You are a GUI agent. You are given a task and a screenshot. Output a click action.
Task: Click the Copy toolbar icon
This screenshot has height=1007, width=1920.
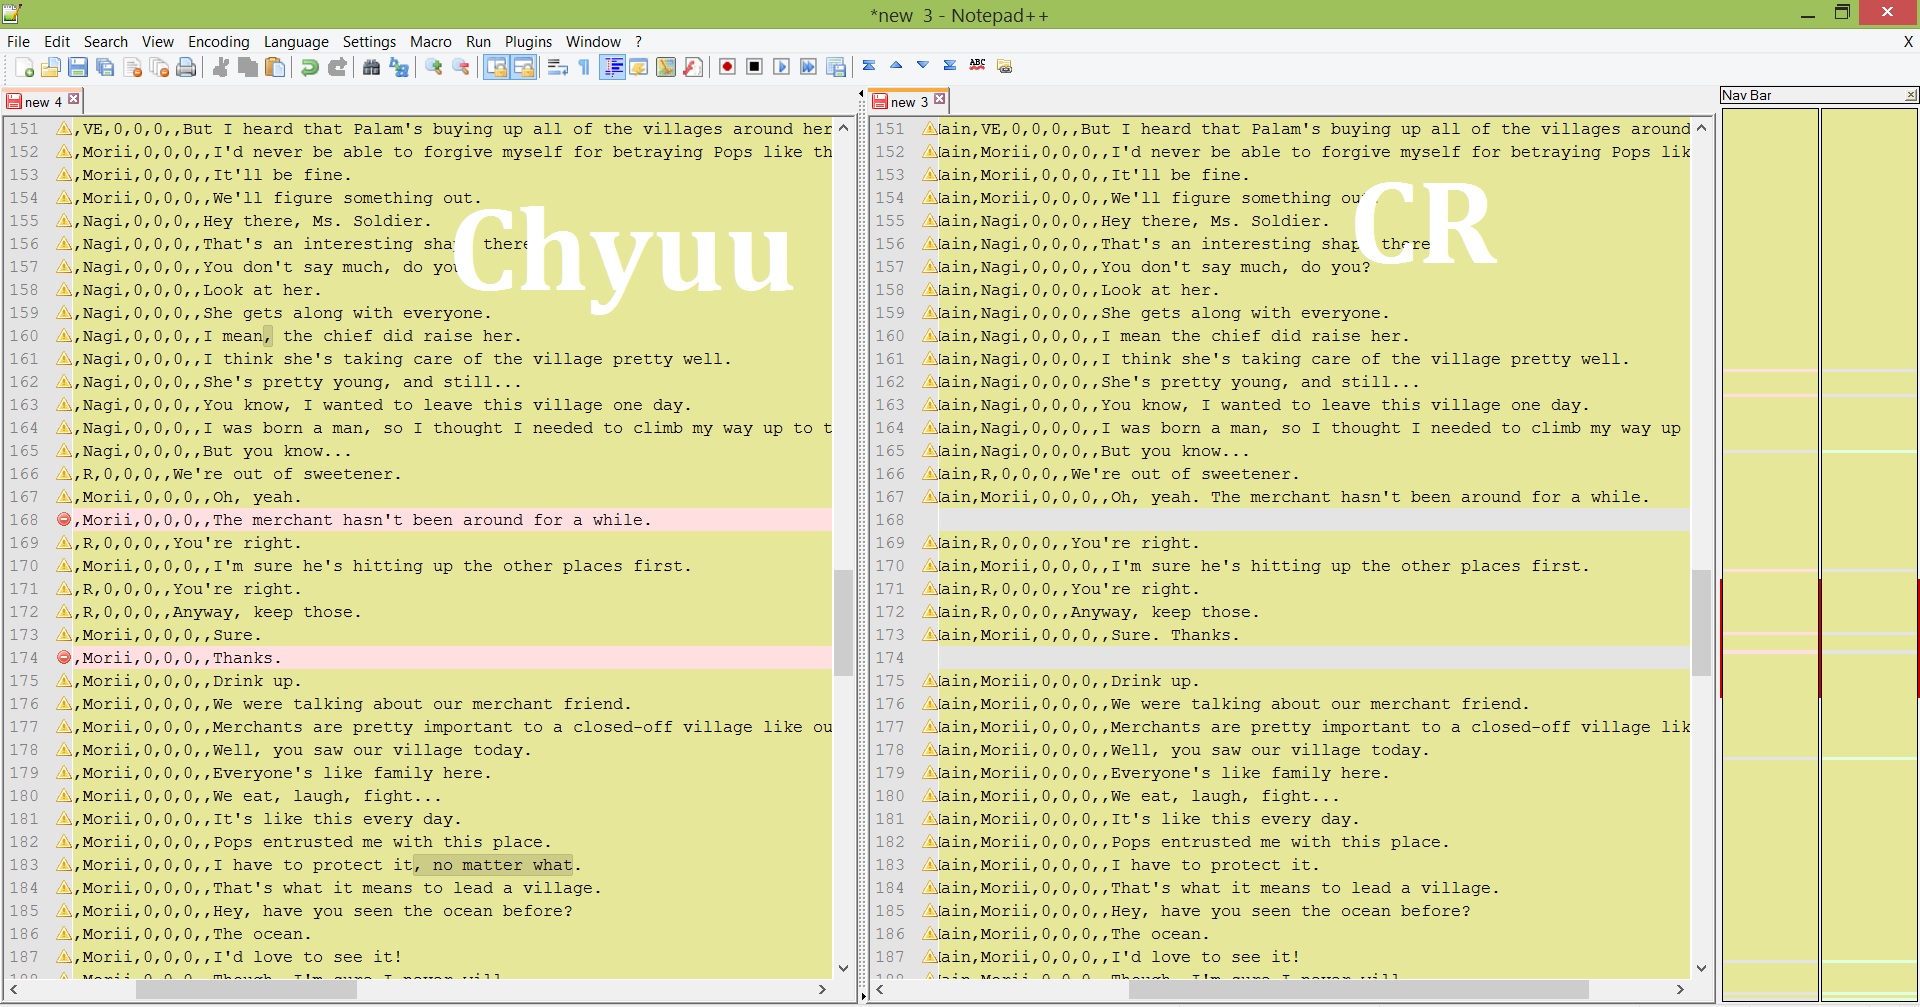tap(248, 67)
